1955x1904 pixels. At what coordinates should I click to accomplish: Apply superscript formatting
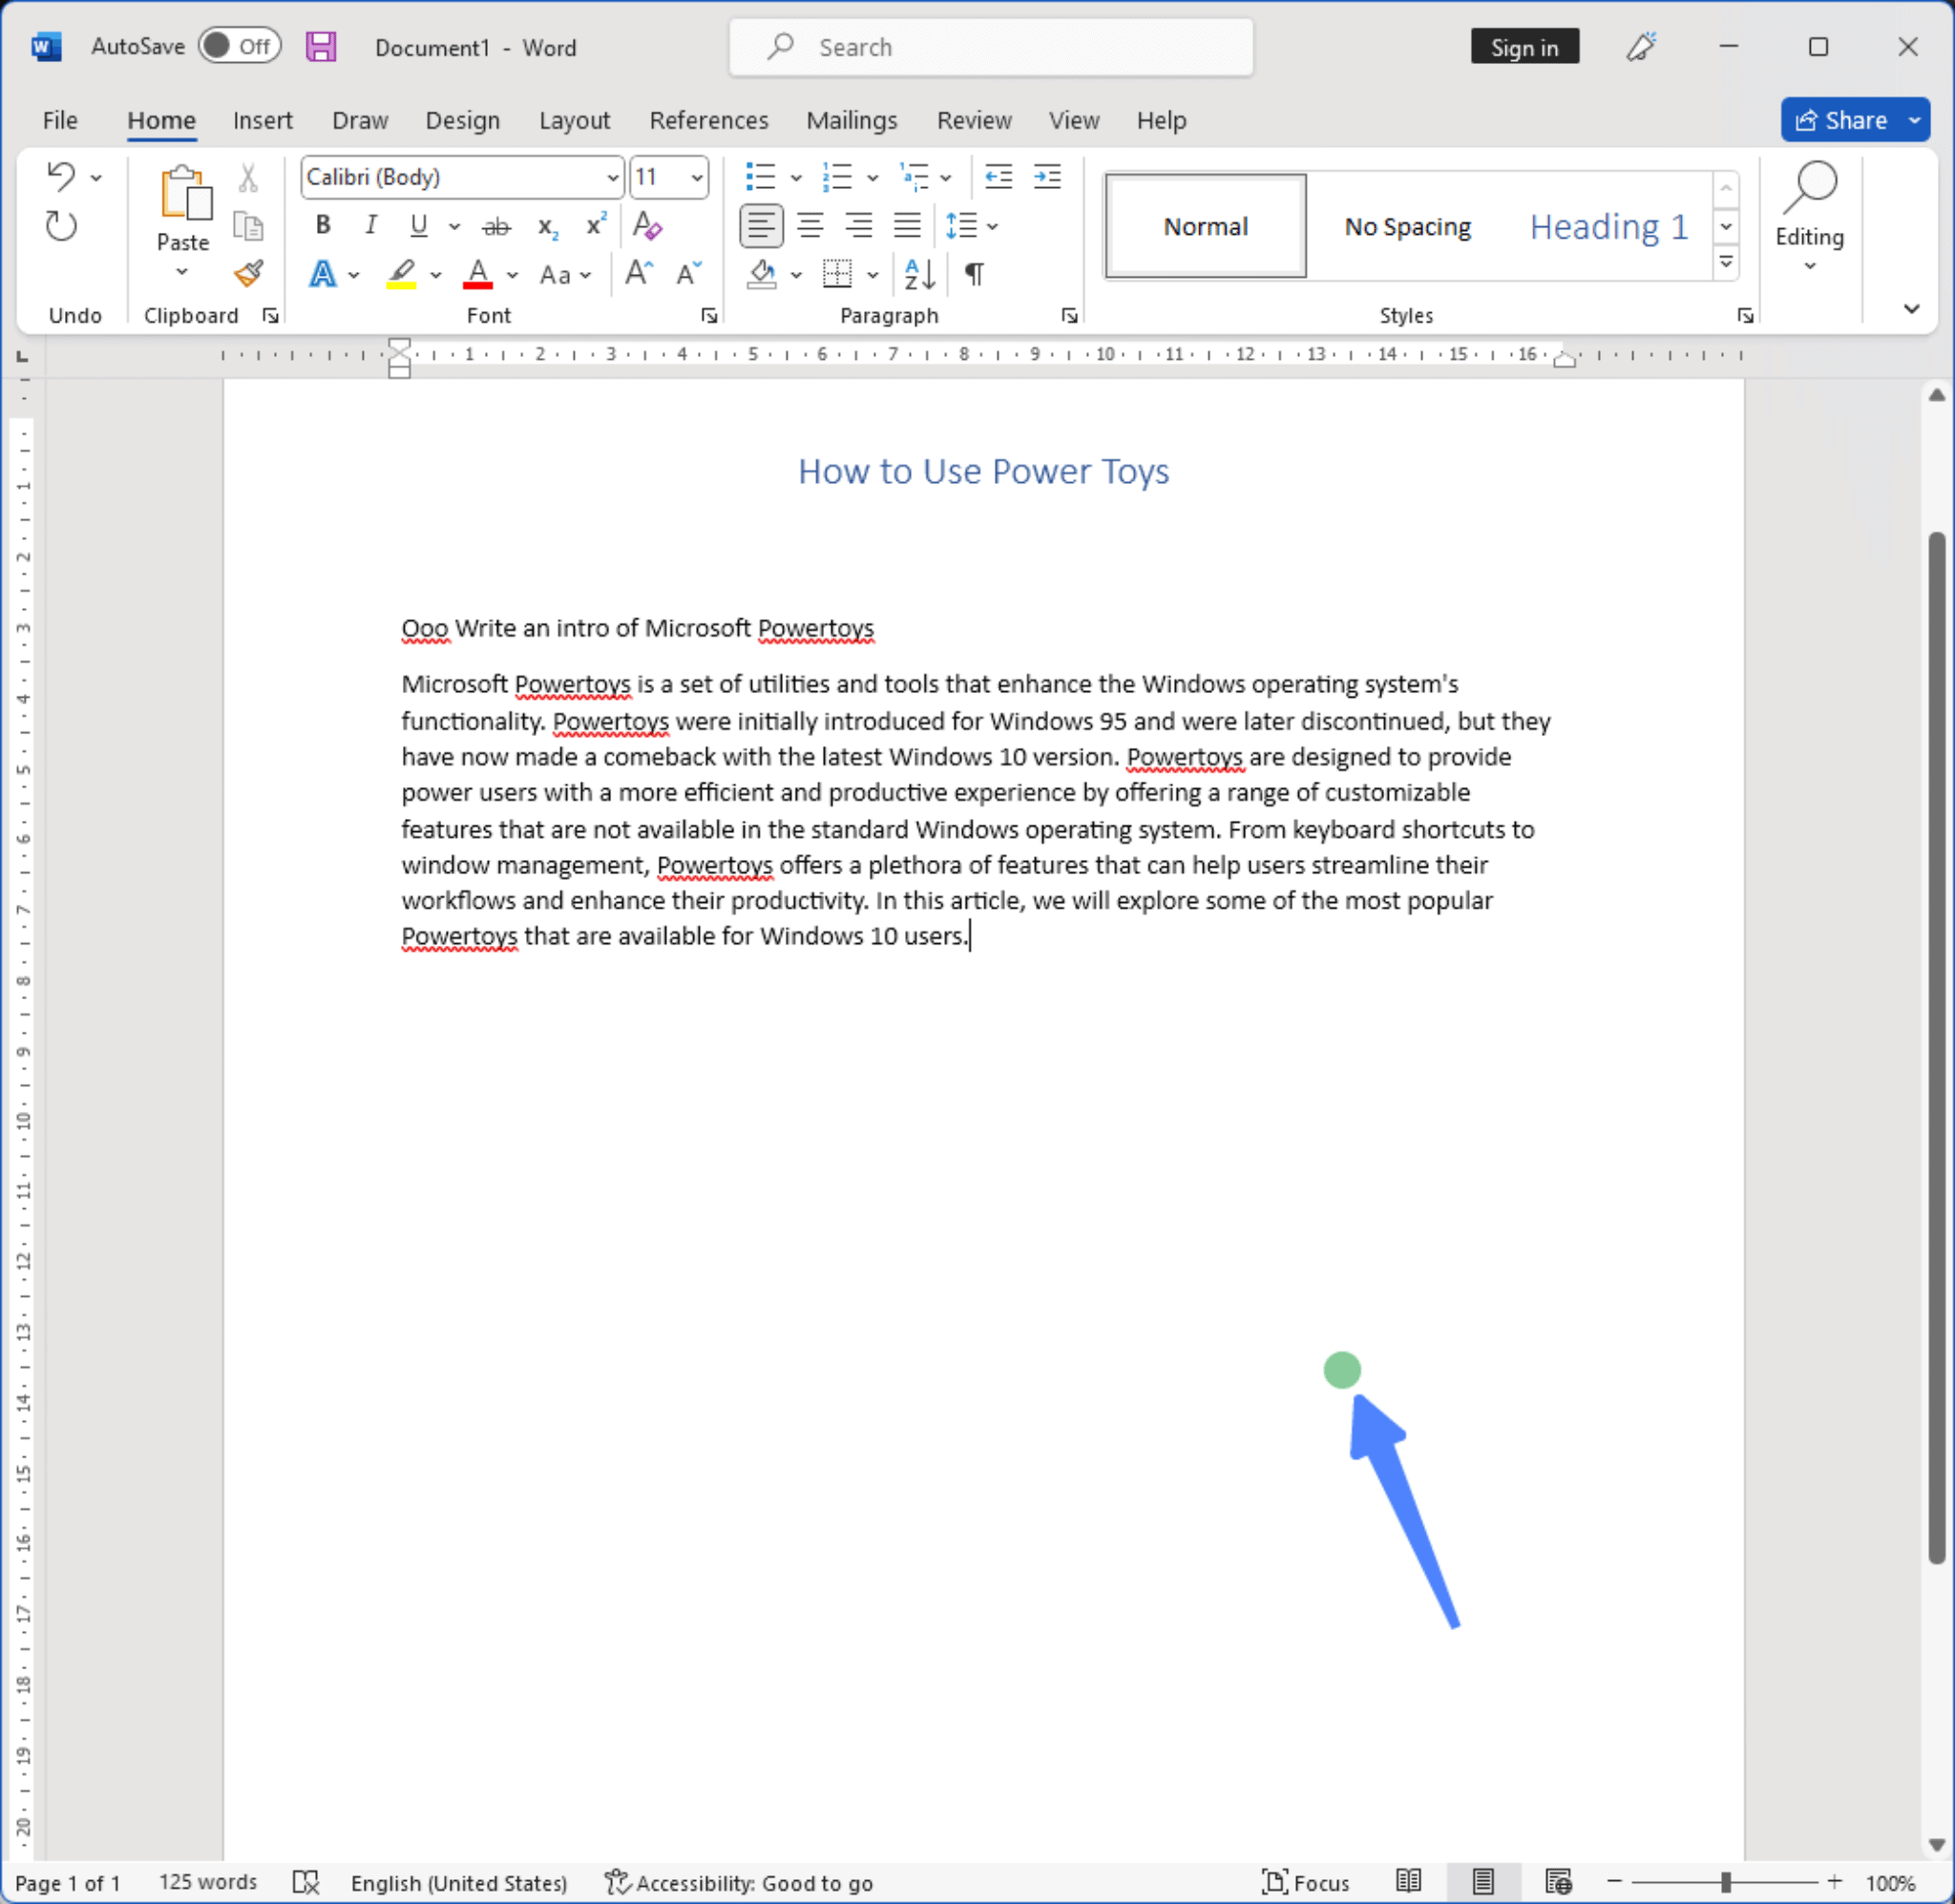click(x=596, y=225)
